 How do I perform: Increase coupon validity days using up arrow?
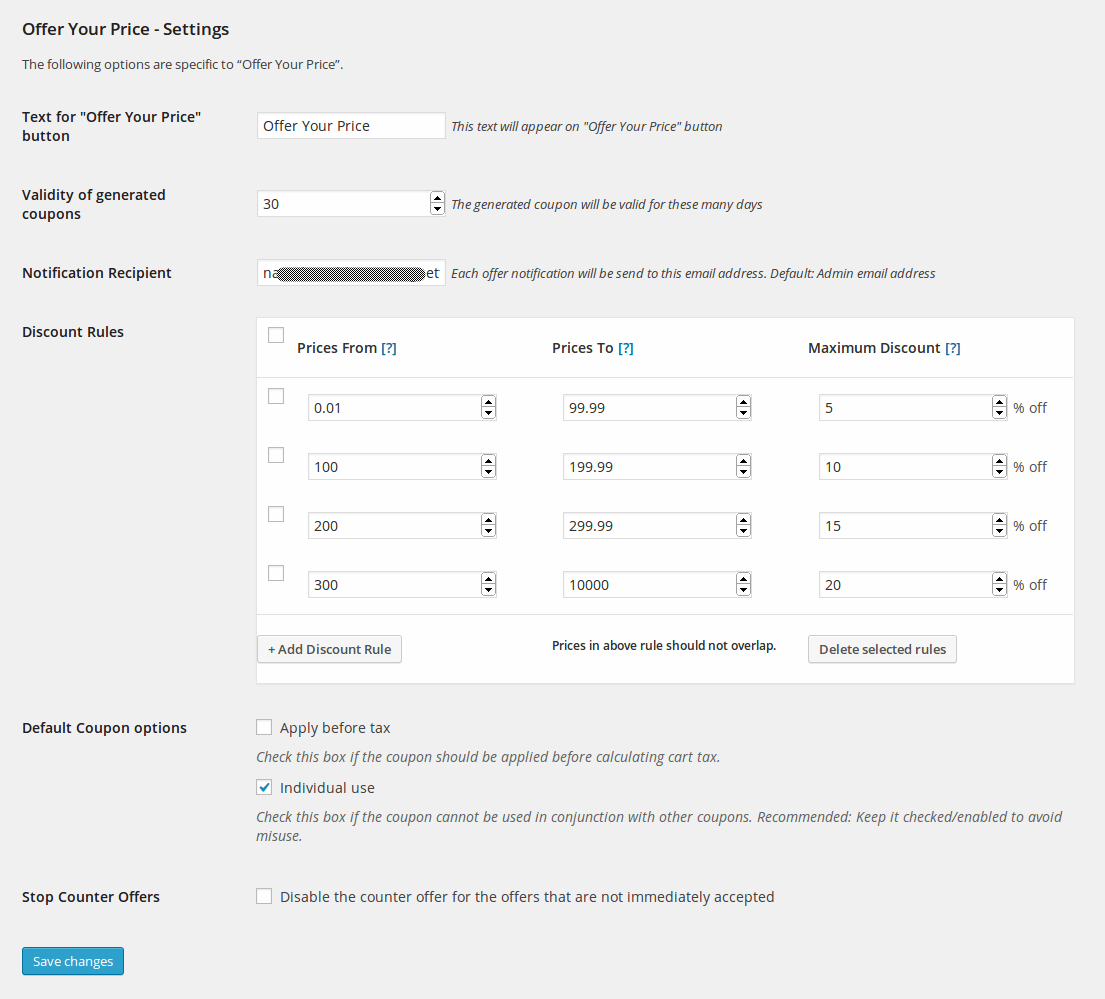click(x=438, y=198)
